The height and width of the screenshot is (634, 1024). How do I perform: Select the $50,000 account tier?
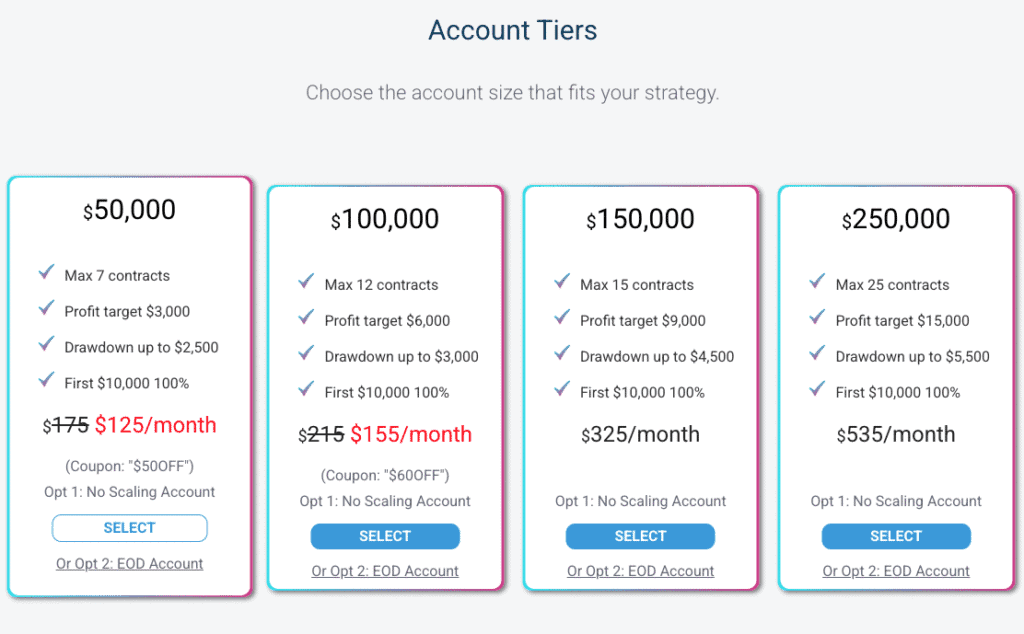pyautogui.click(x=129, y=528)
